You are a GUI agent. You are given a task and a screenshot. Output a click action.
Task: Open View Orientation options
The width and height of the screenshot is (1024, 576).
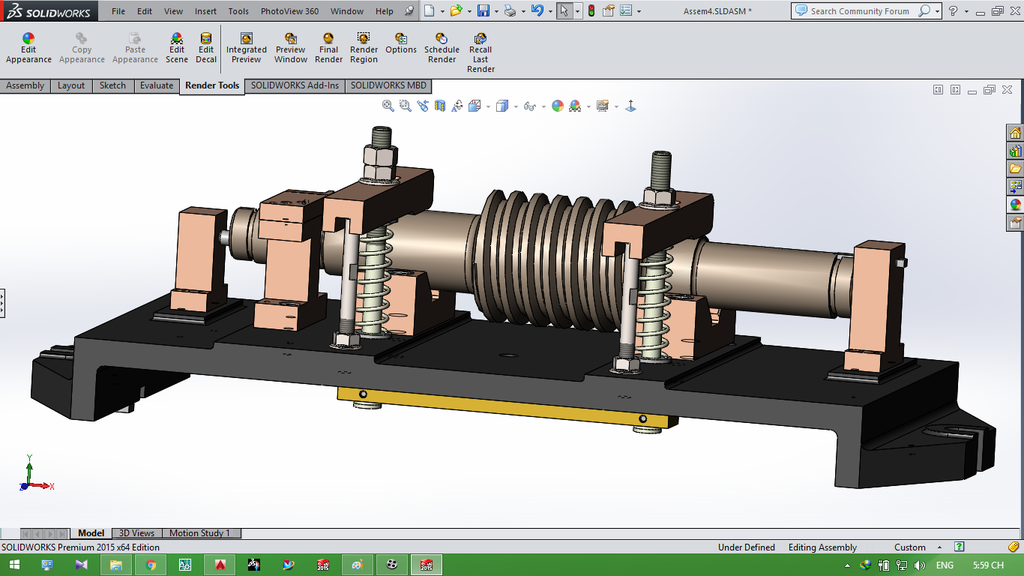click(475, 106)
